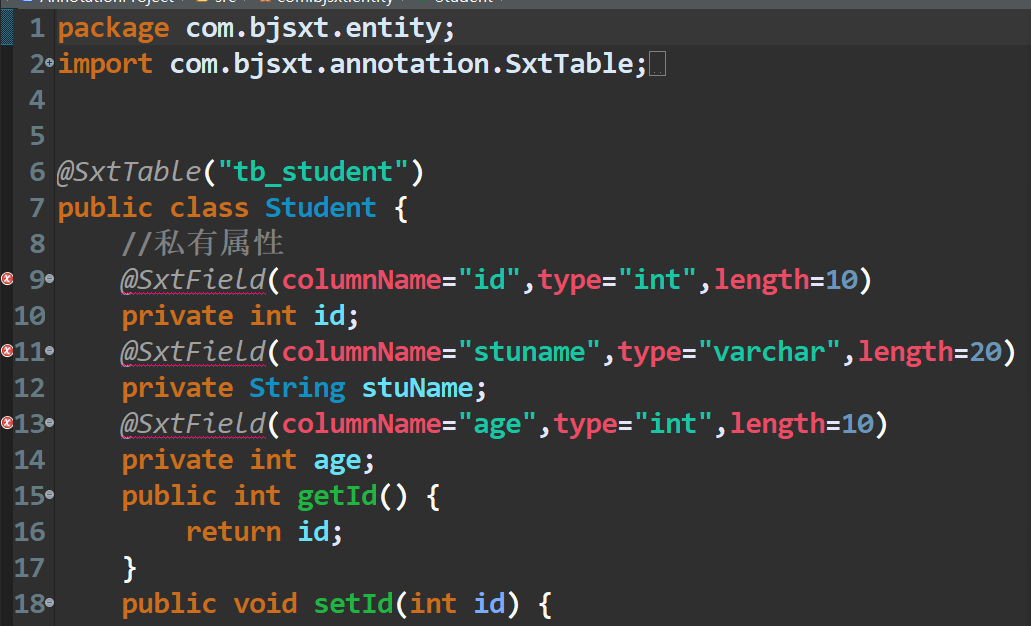The width and height of the screenshot is (1031, 626).
Task: Click the @SxtField annotation on line 11
Action: pyautogui.click(x=193, y=351)
